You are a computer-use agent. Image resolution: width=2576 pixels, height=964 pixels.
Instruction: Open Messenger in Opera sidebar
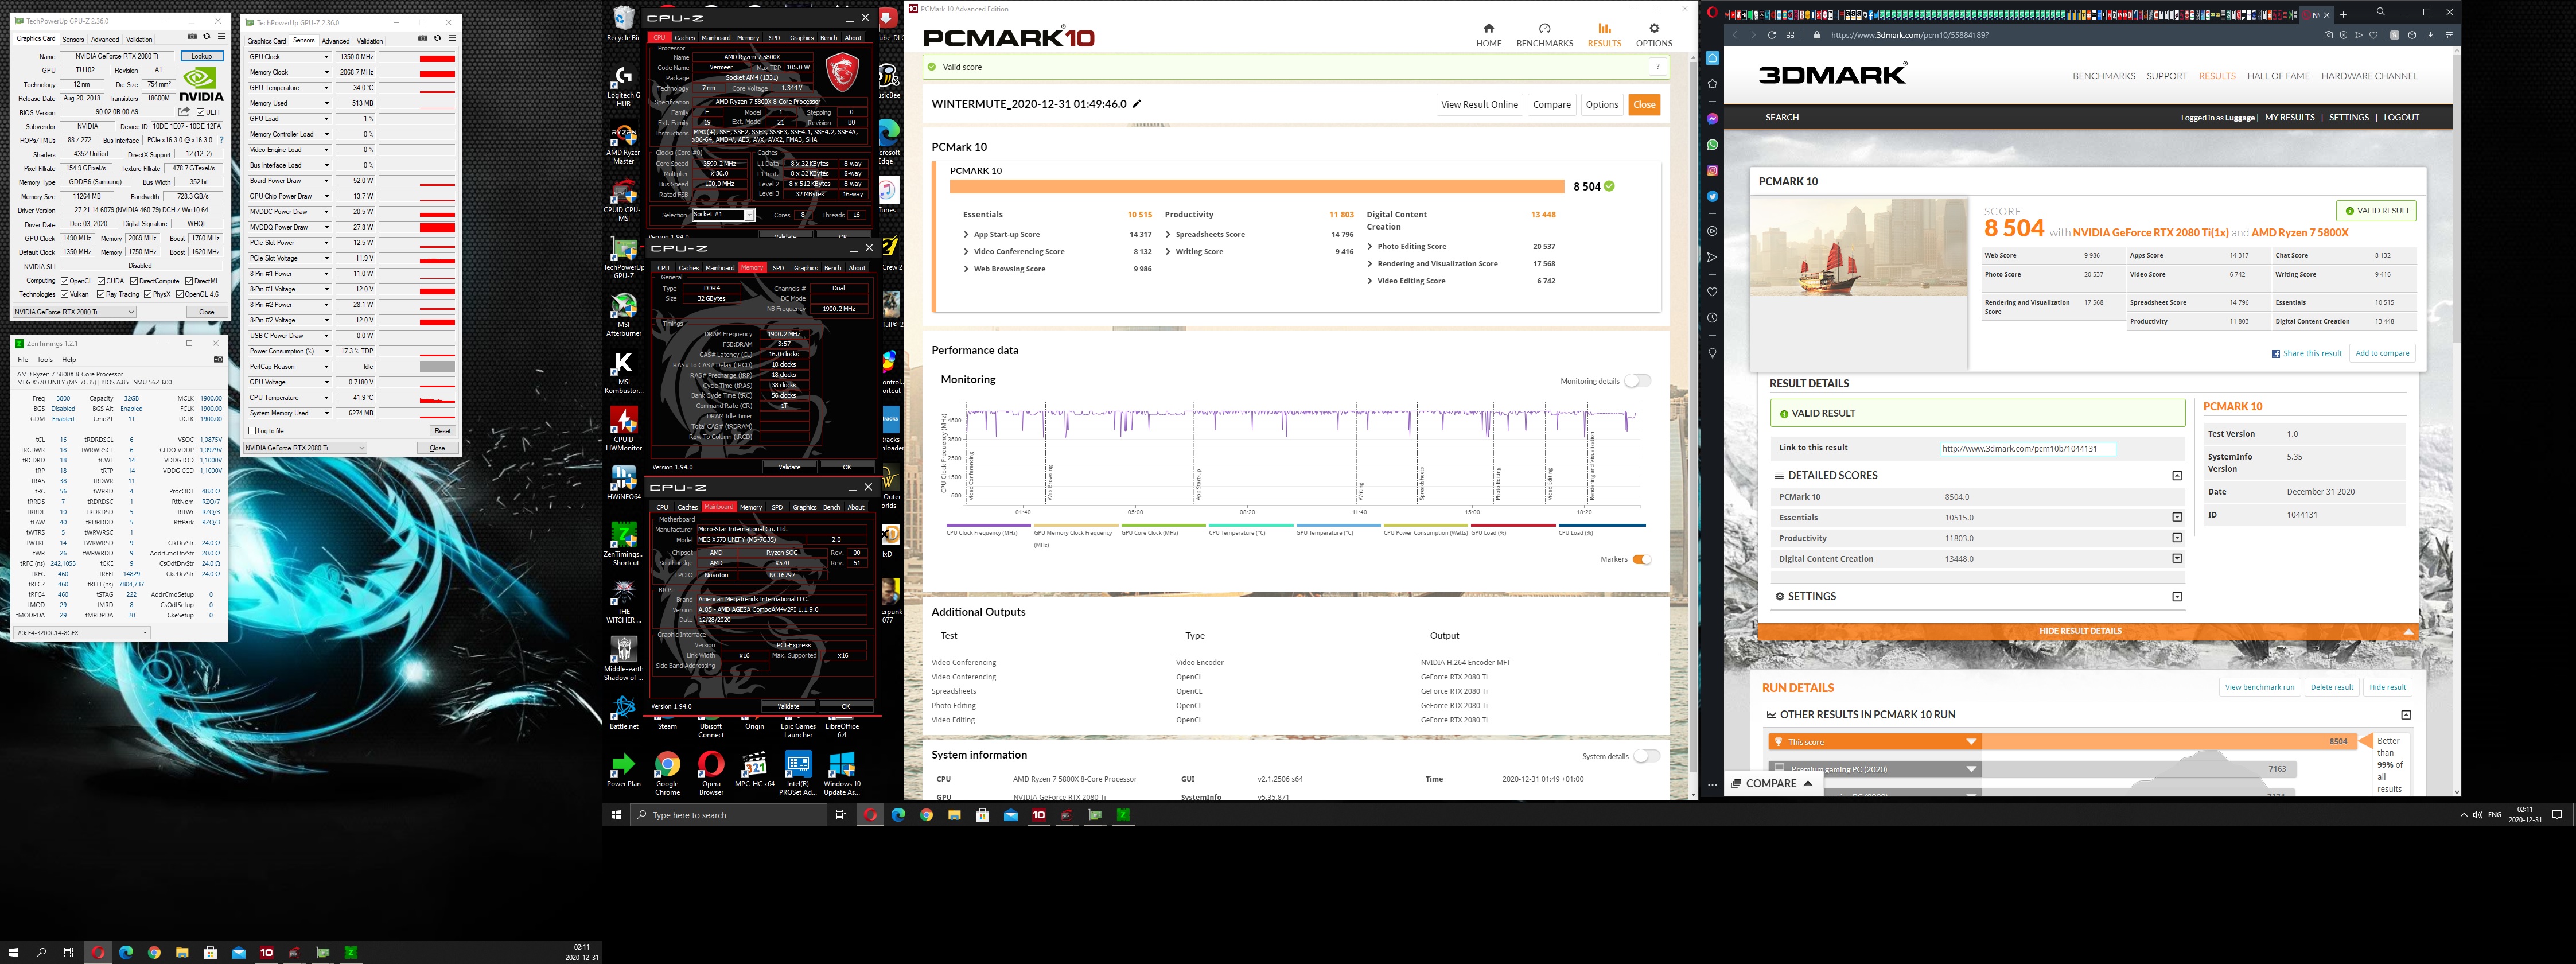(1712, 118)
